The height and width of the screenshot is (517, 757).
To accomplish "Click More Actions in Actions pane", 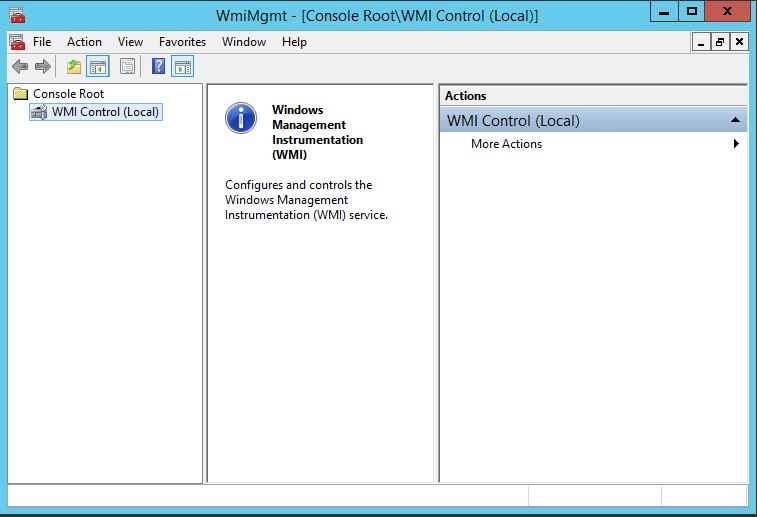I will (x=506, y=144).
